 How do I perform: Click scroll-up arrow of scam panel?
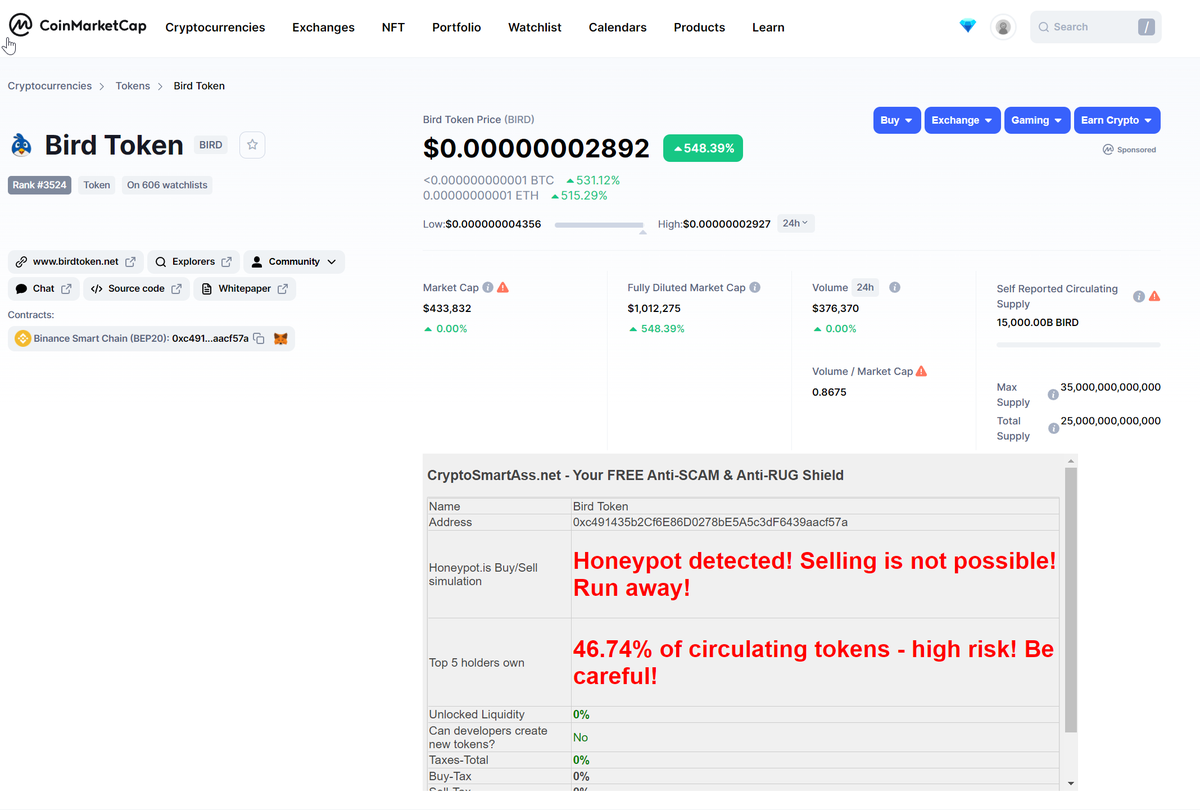[x=1071, y=461]
